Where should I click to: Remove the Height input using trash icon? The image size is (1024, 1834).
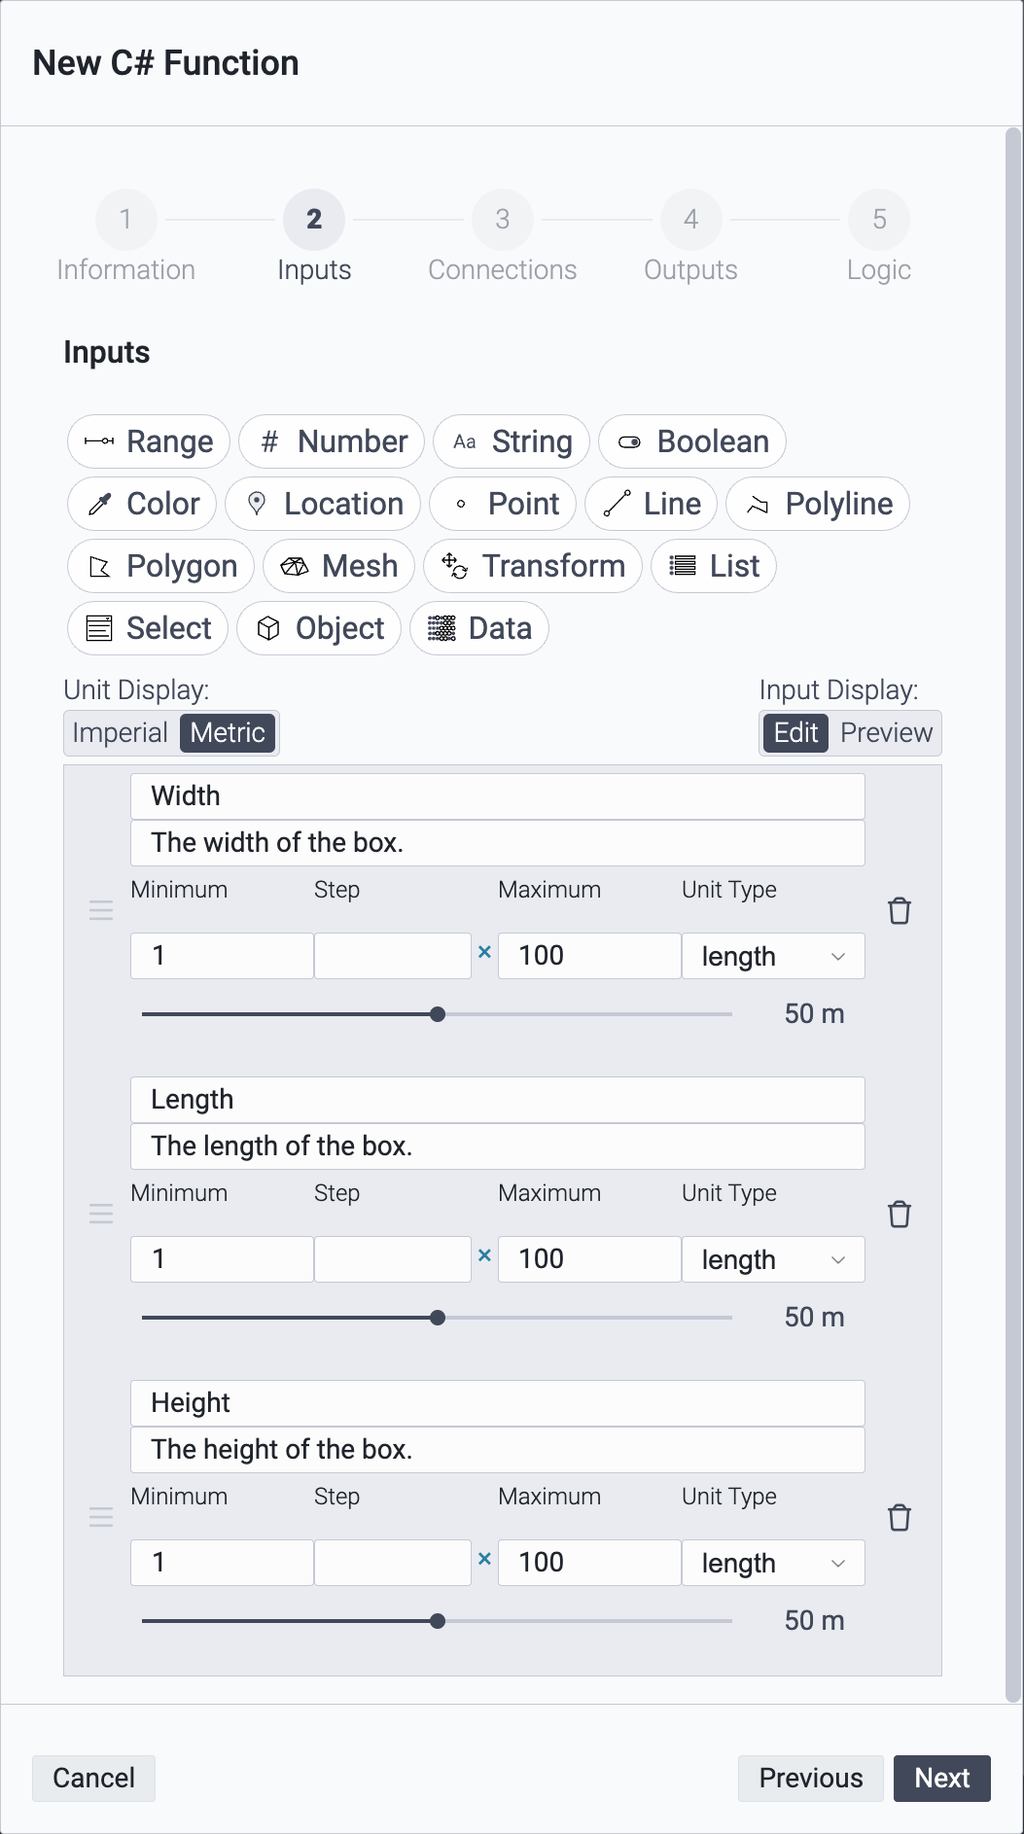899,1518
